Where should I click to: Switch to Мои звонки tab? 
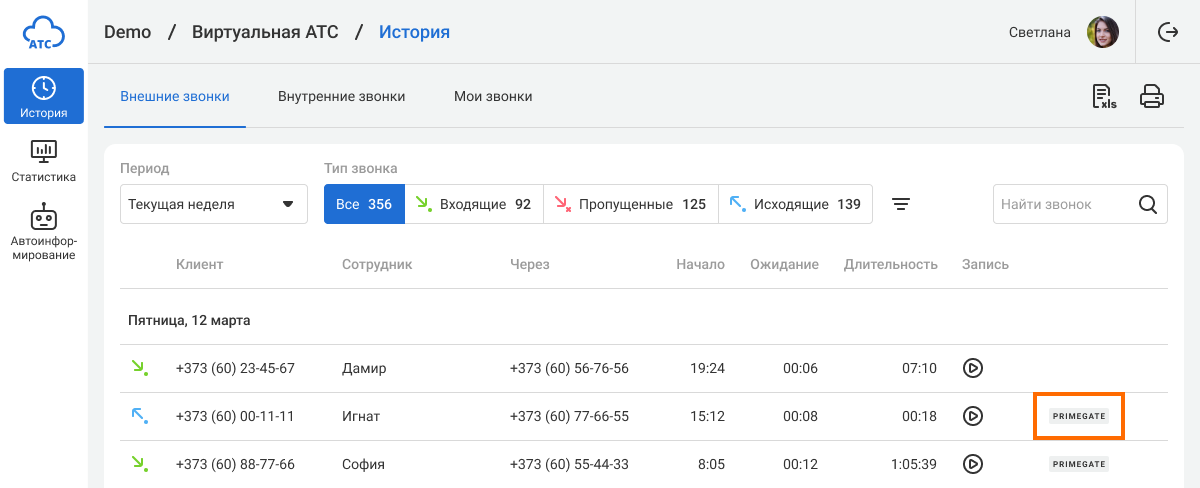coord(493,97)
